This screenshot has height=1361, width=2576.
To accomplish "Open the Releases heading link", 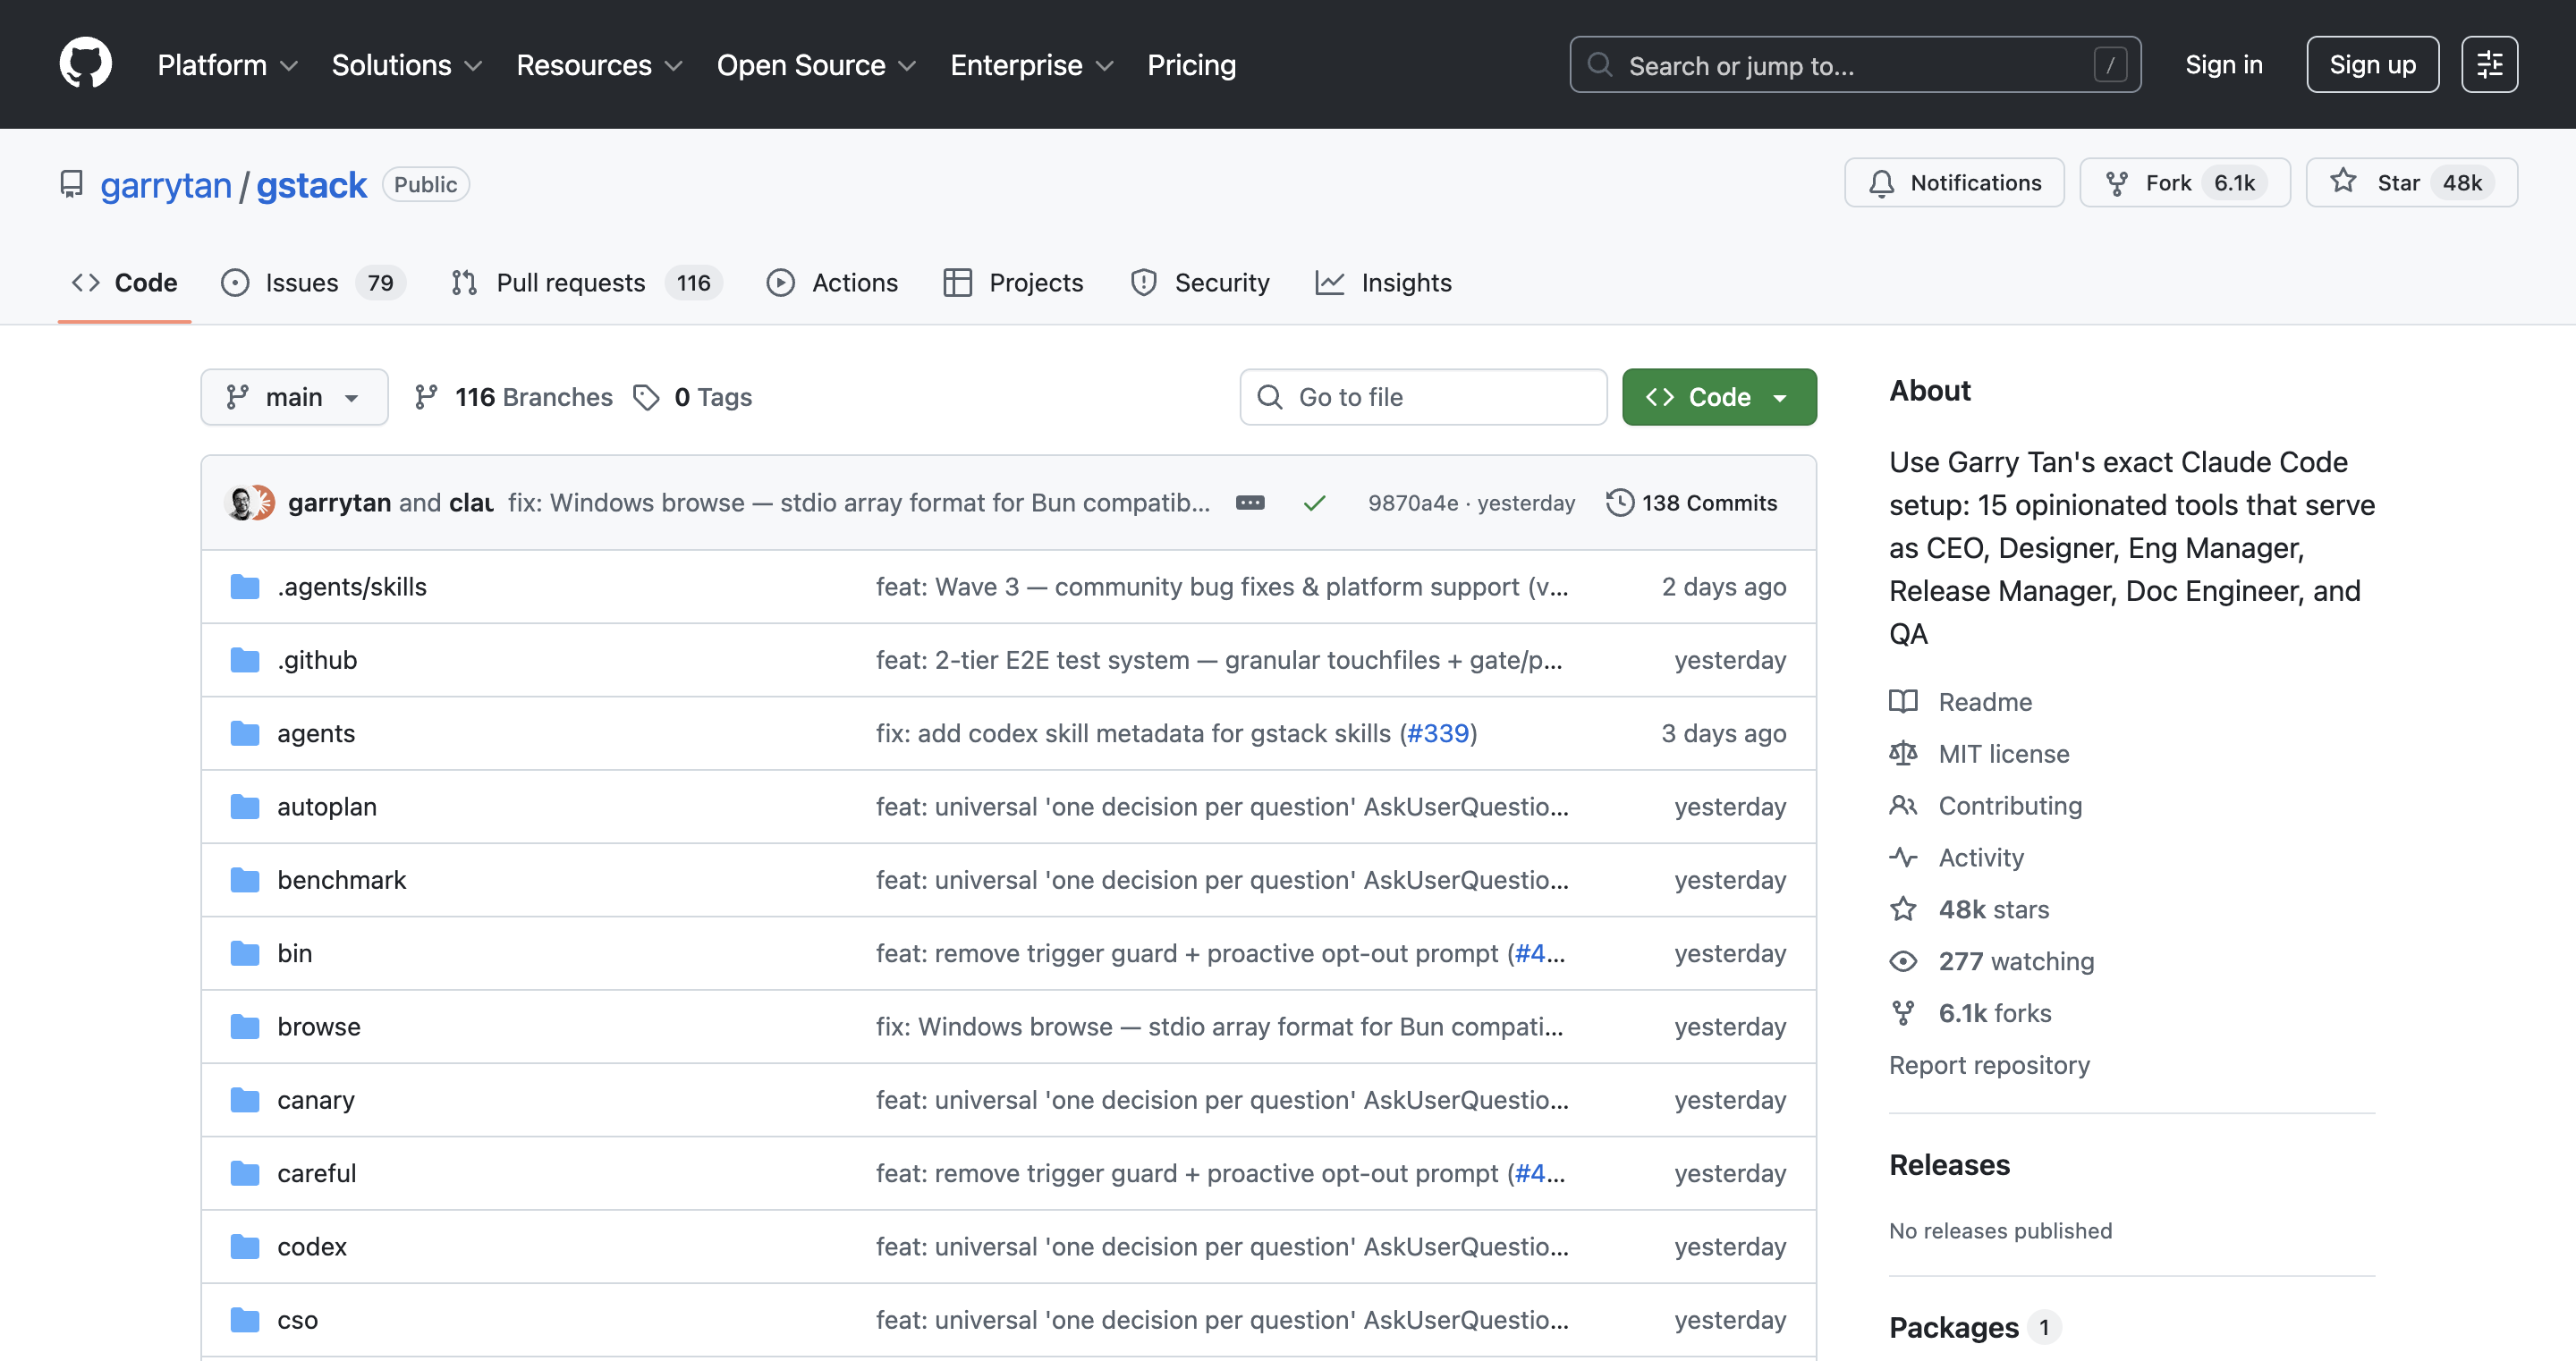I will [x=1949, y=1166].
